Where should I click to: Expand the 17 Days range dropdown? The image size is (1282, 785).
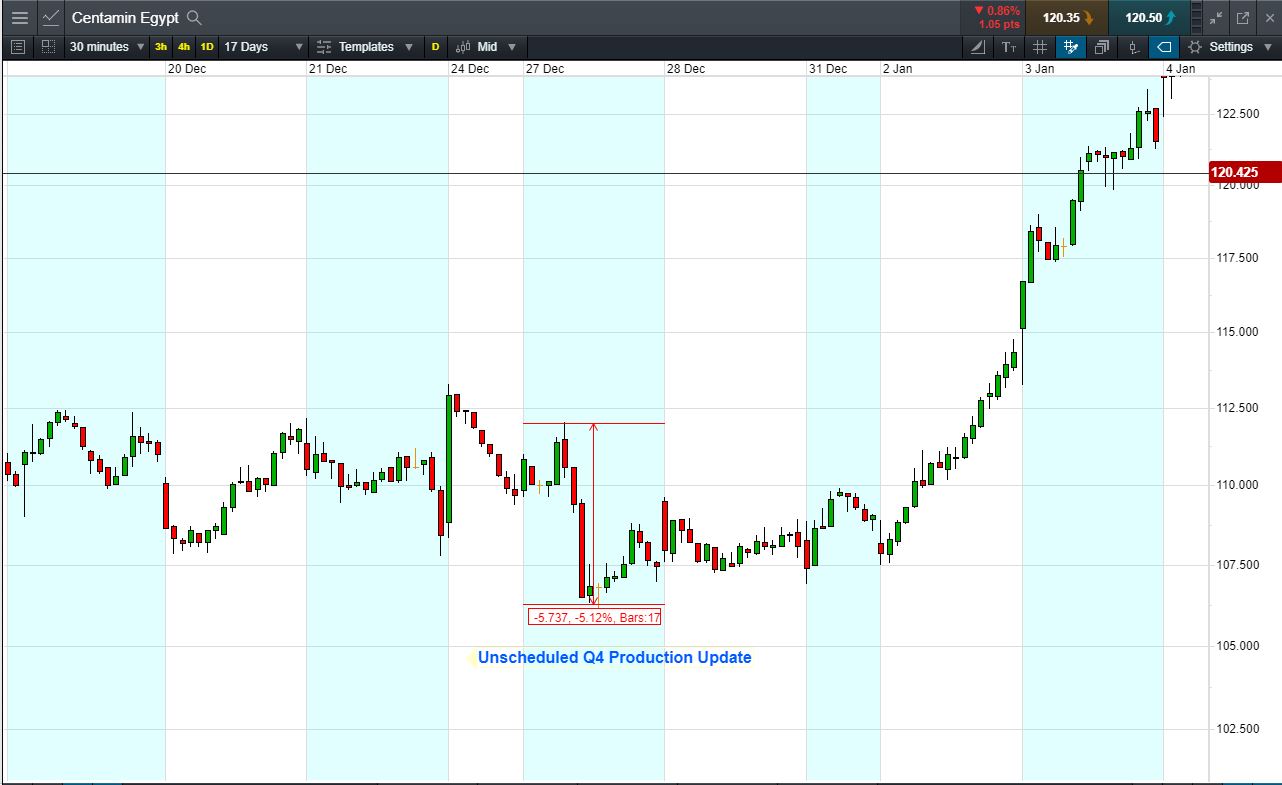click(263, 47)
